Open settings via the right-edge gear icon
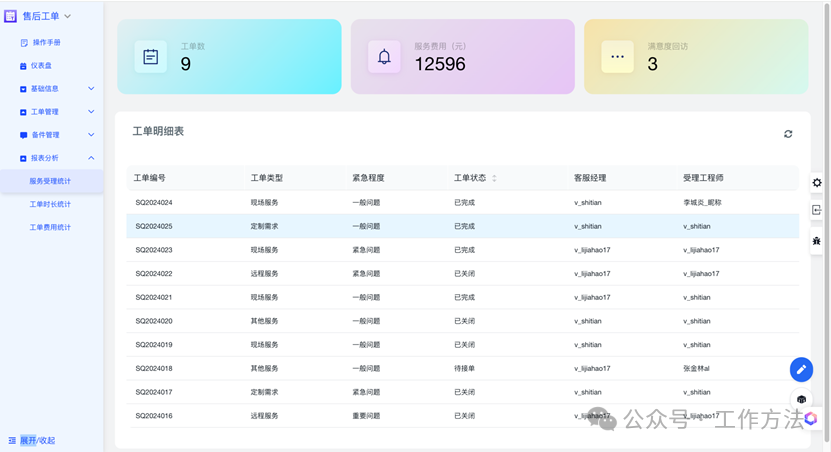This screenshot has height=452, width=831. (x=817, y=183)
